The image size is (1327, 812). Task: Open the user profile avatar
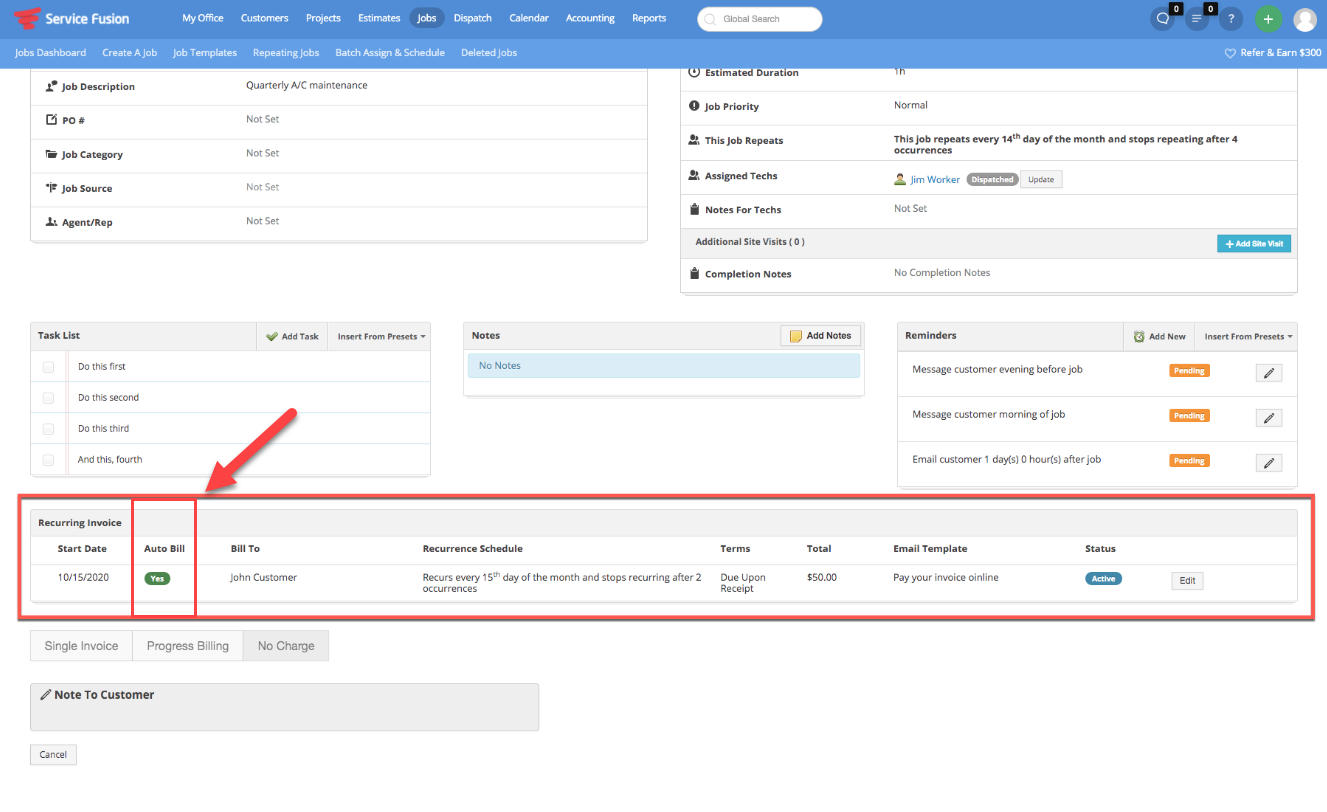tap(1304, 19)
